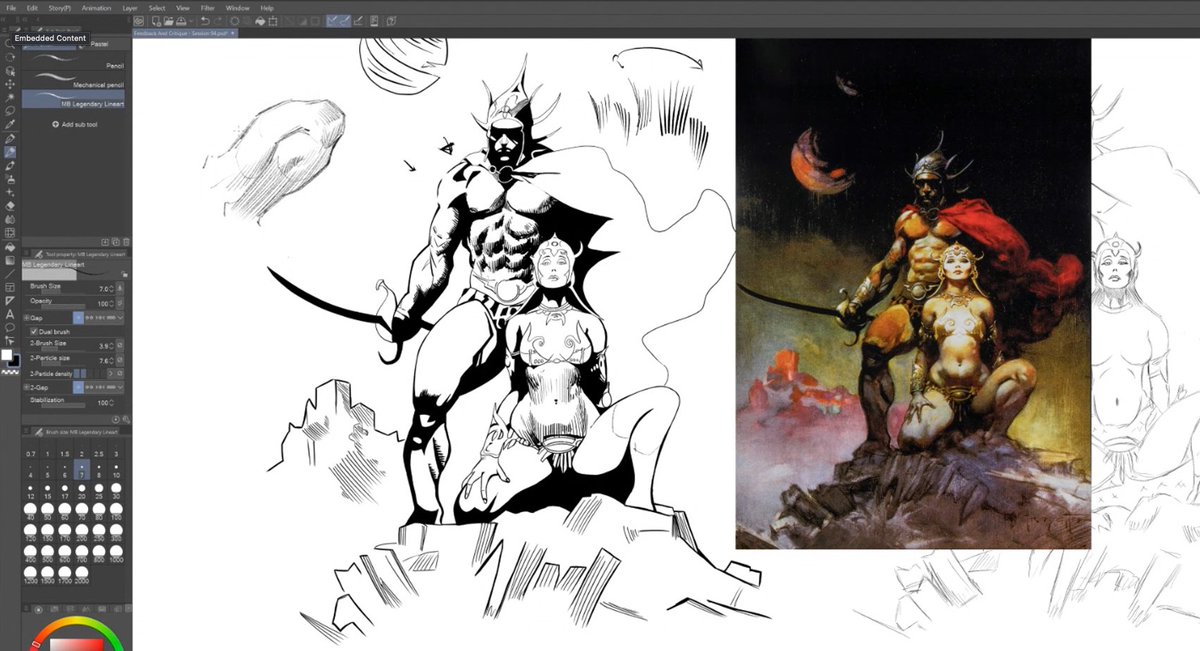Click the Save icon in command bar
Viewport: 1200px width, 651px height.
[181, 21]
